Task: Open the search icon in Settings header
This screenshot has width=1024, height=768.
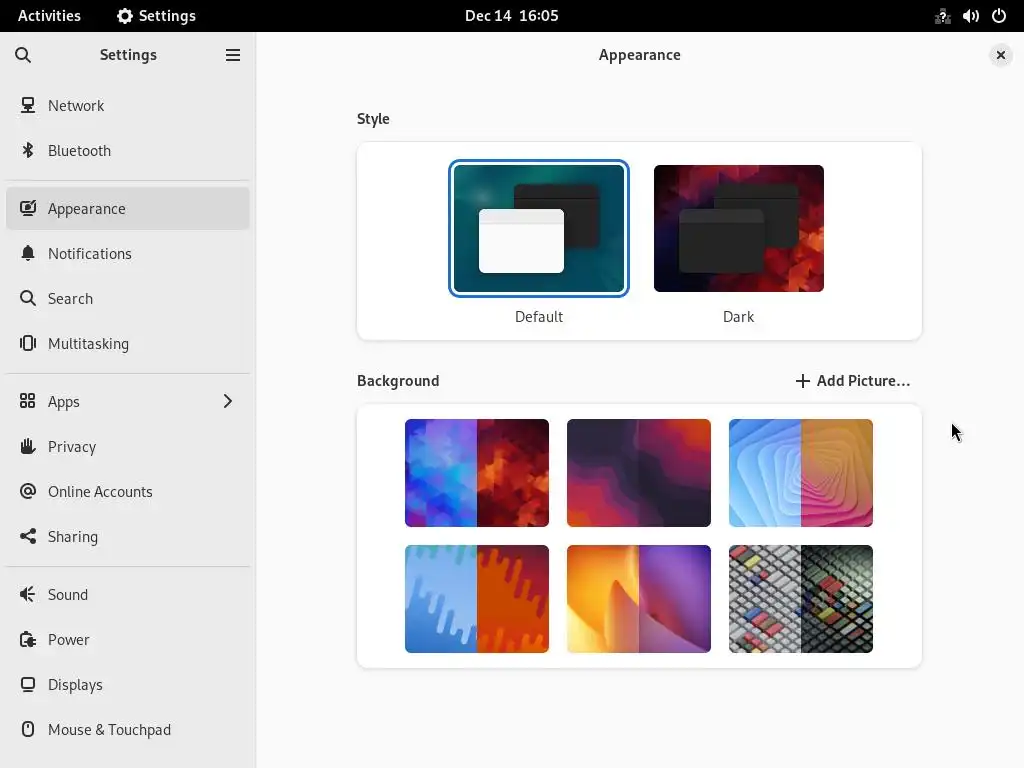Action: (23, 55)
